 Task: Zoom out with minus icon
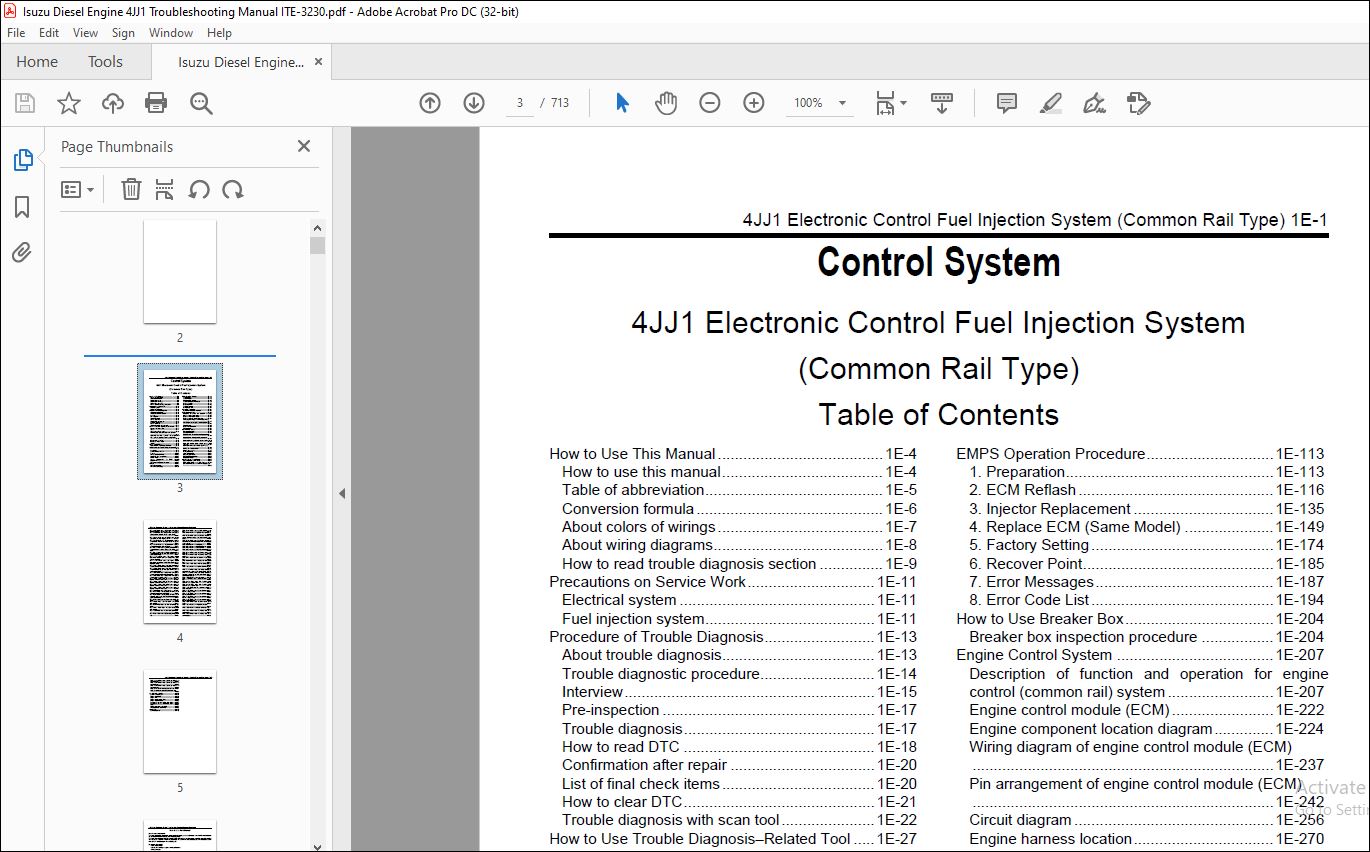pyautogui.click(x=710, y=103)
